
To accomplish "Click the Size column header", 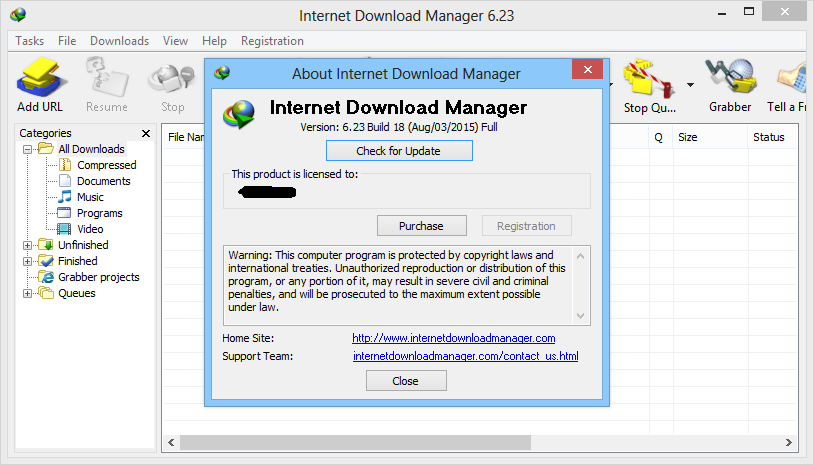I will [x=710, y=138].
